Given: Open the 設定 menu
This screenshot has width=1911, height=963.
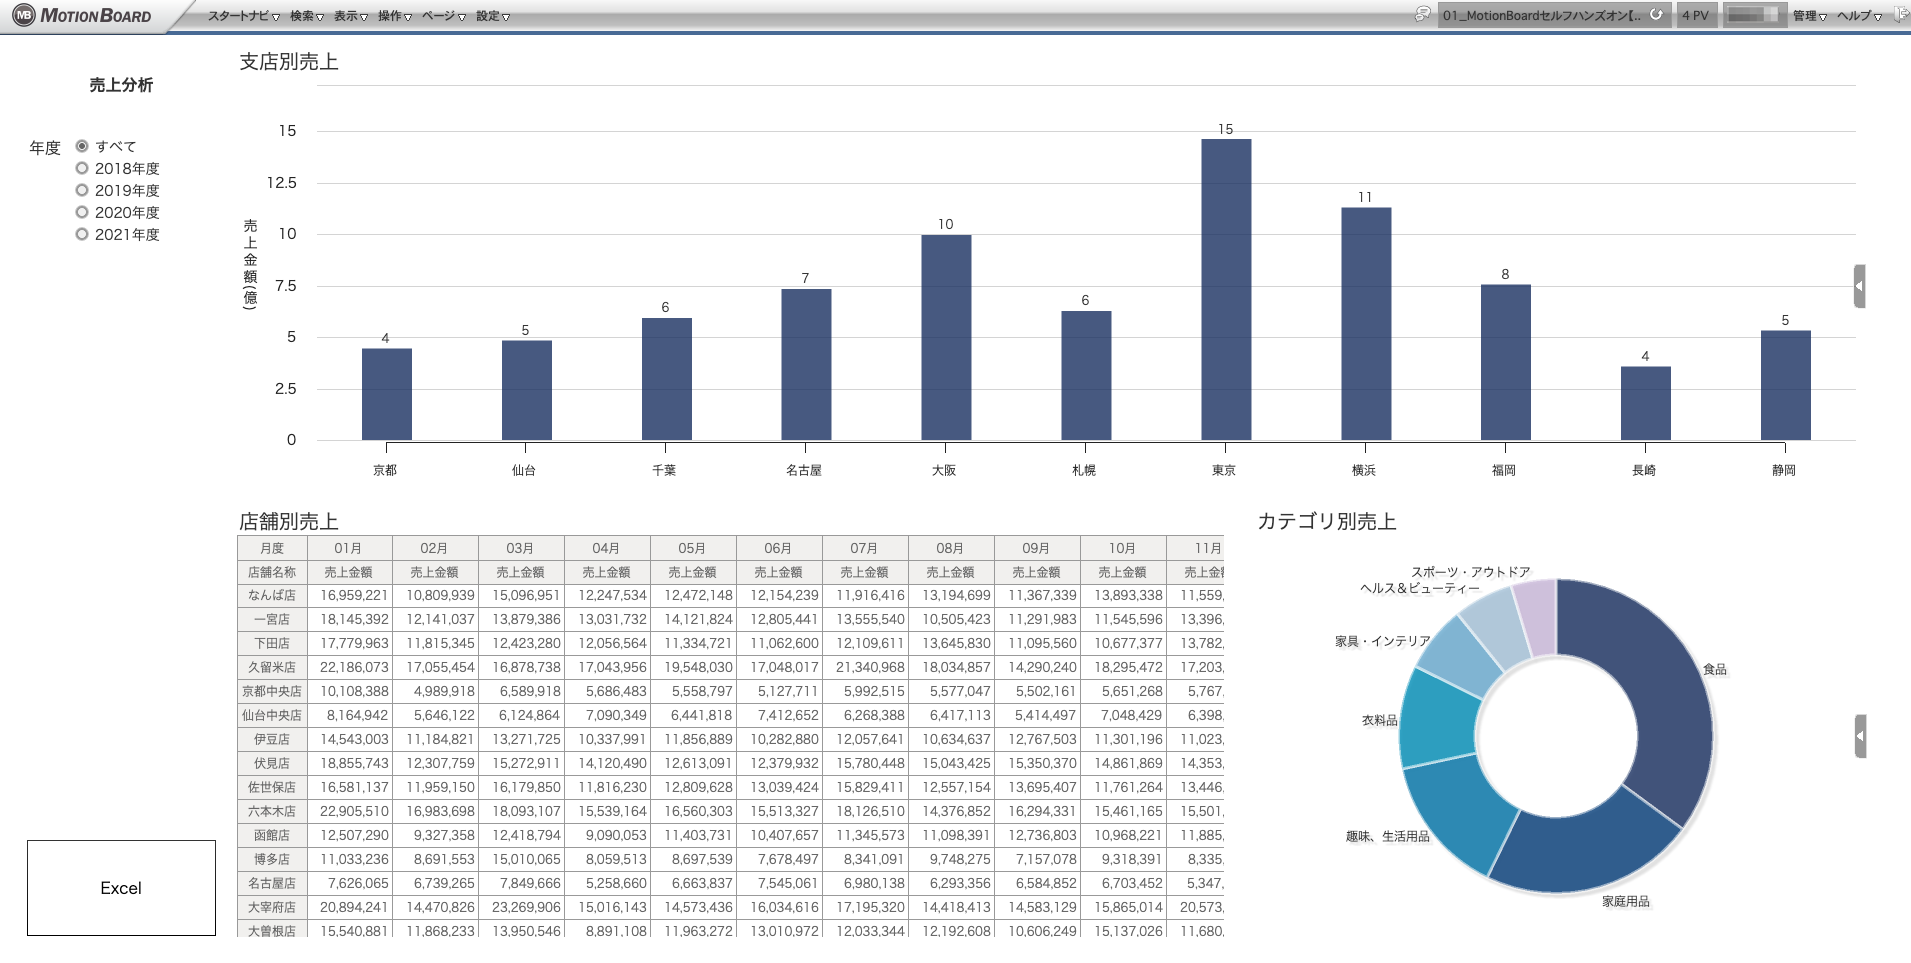Looking at the screenshot, I should coord(493,16).
